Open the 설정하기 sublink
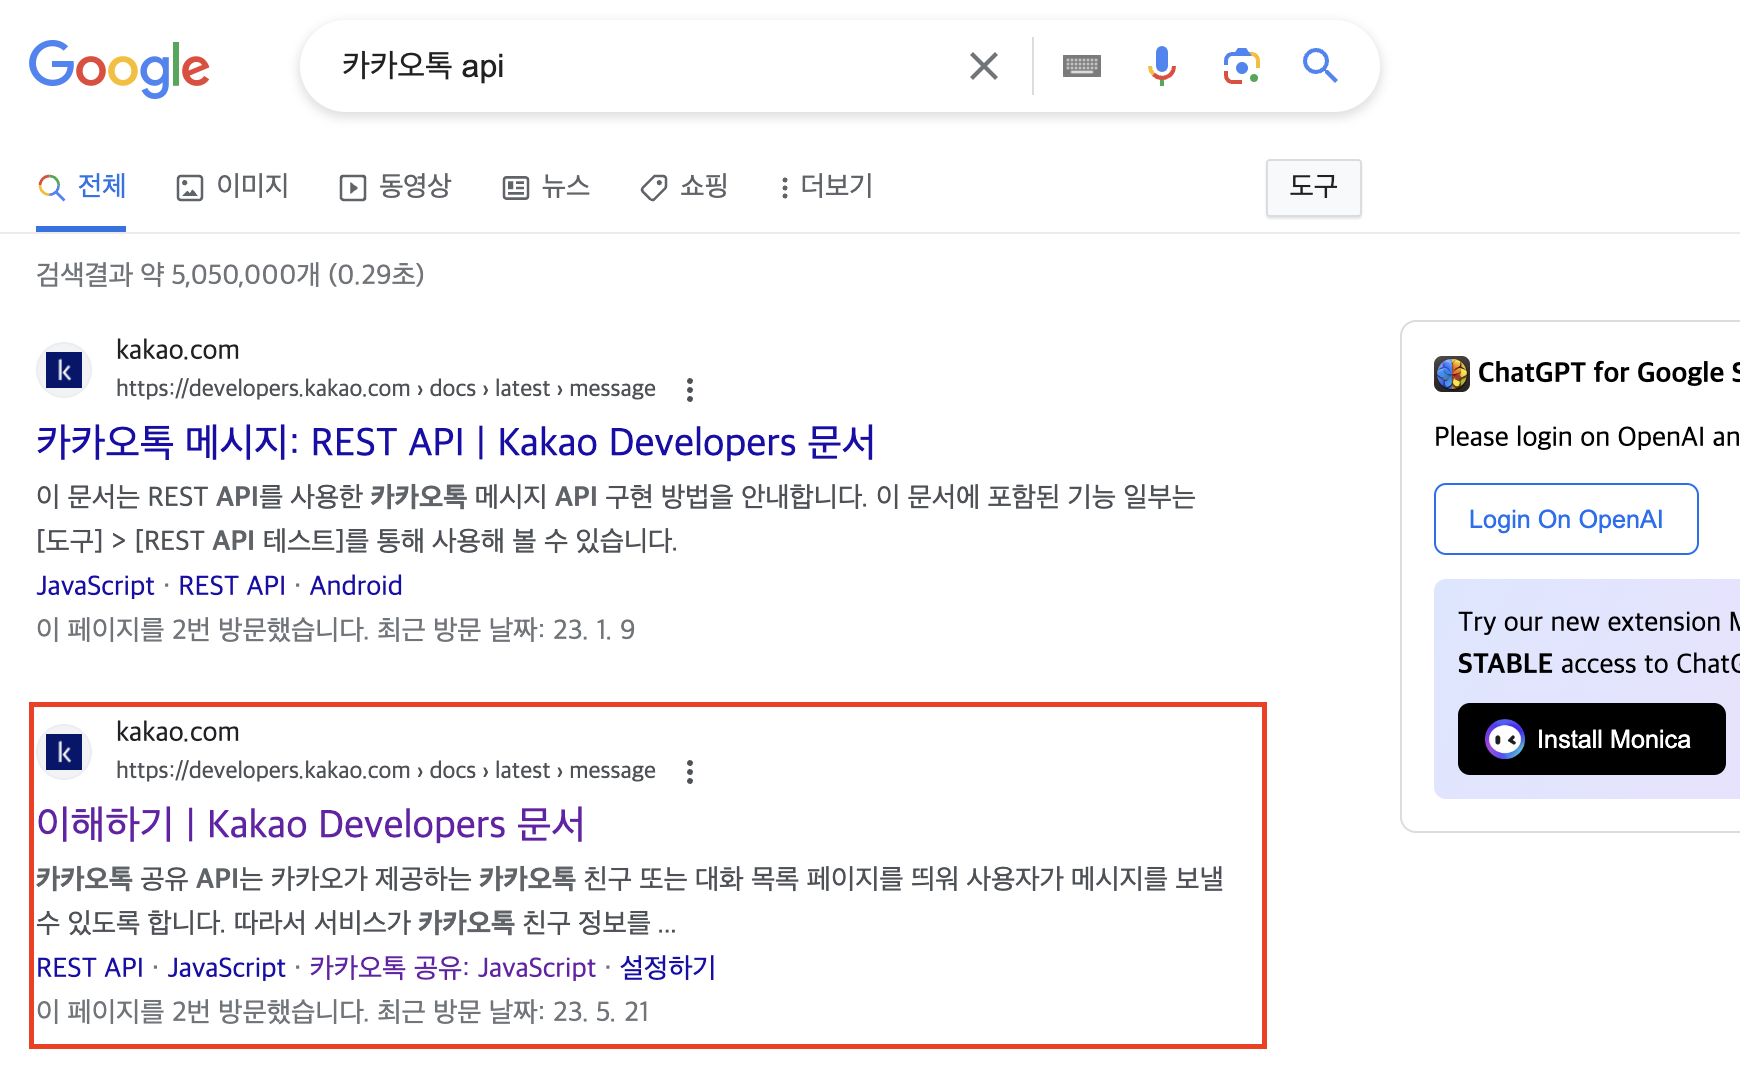This screenshot has width=1740, height=1082. [x=668, y=968]
